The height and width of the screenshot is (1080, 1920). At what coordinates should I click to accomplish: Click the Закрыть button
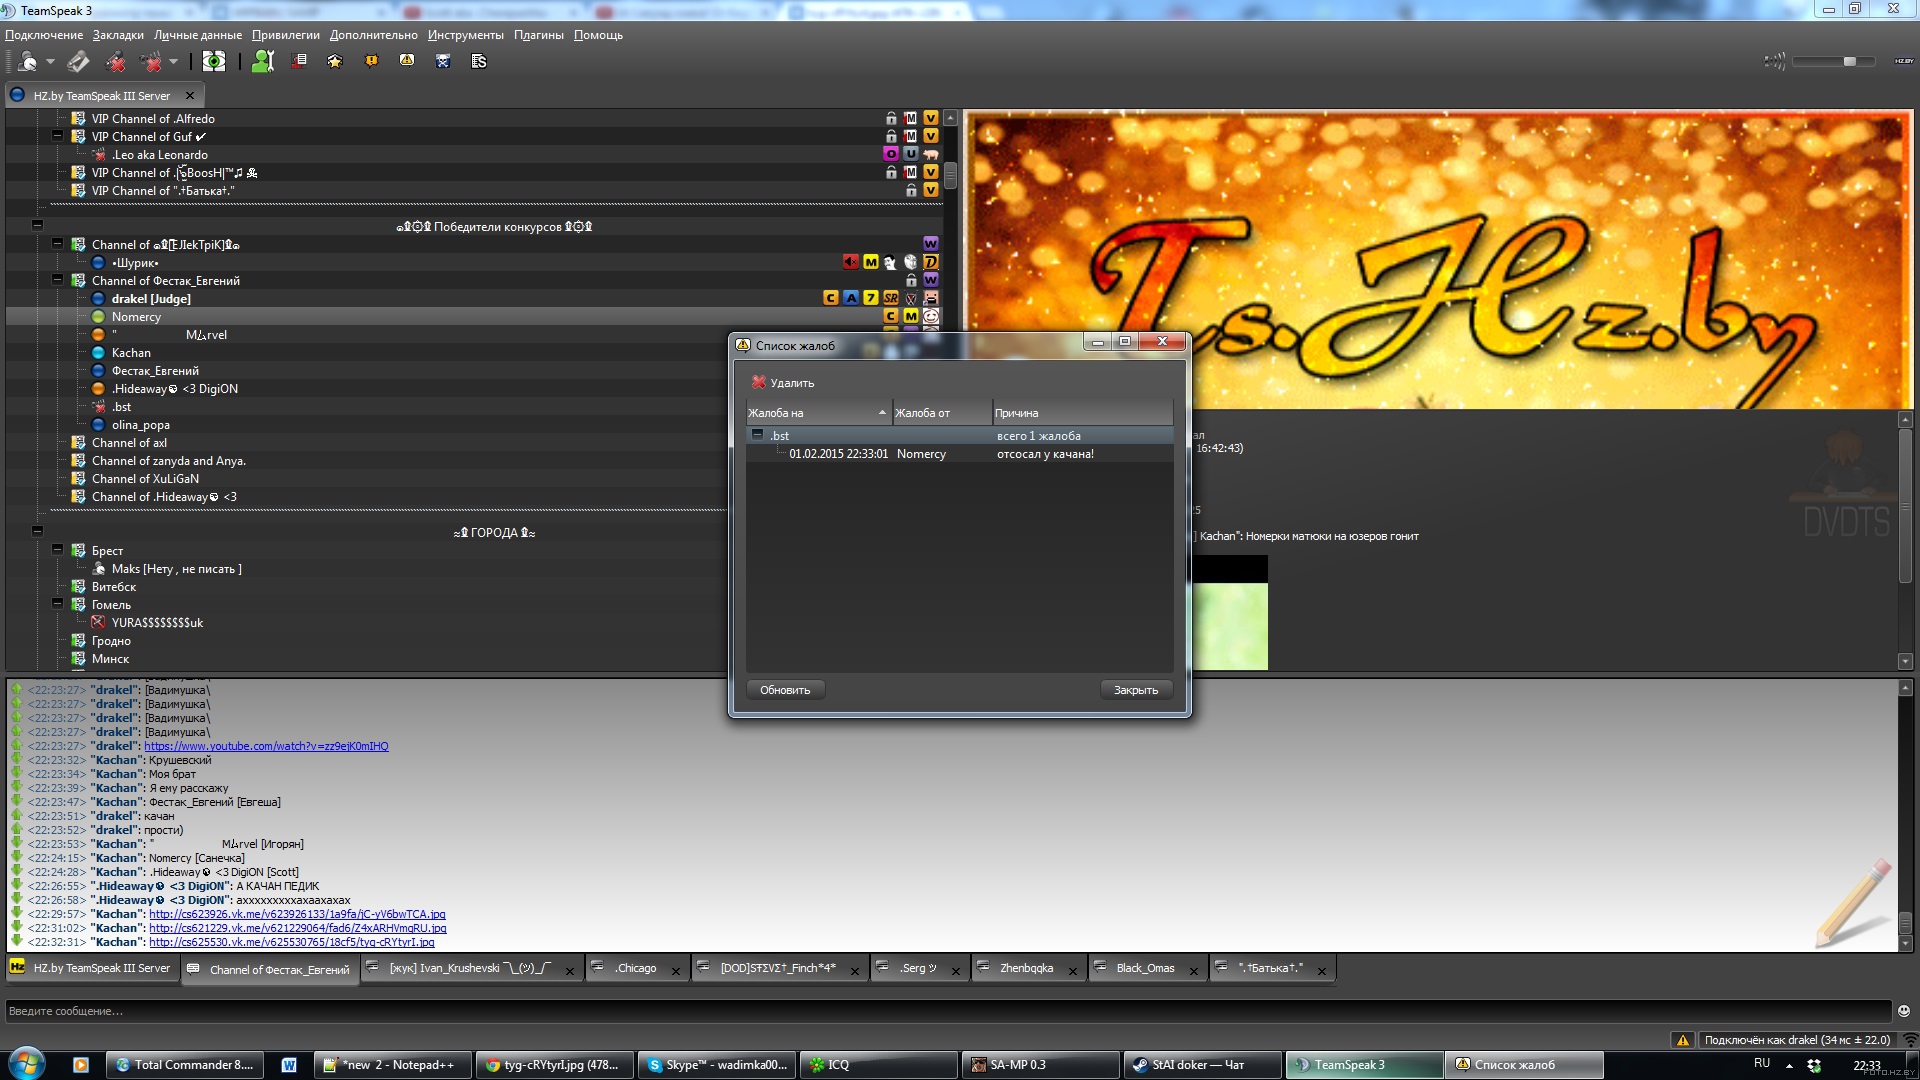point(1136,690)
